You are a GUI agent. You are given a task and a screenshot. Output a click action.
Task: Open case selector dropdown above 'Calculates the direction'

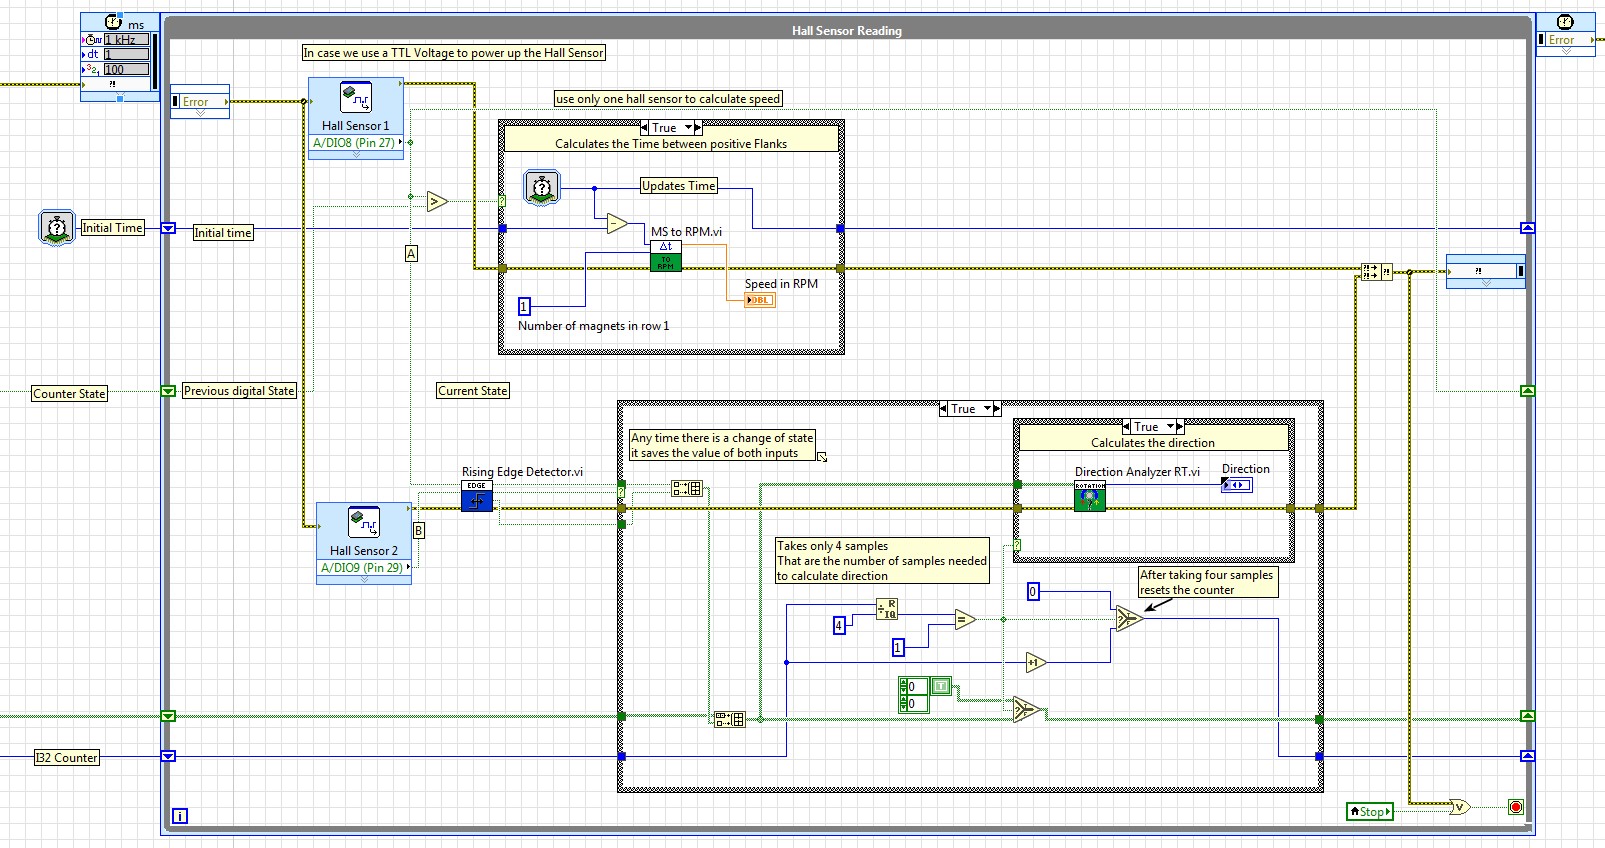point(1171,427)
